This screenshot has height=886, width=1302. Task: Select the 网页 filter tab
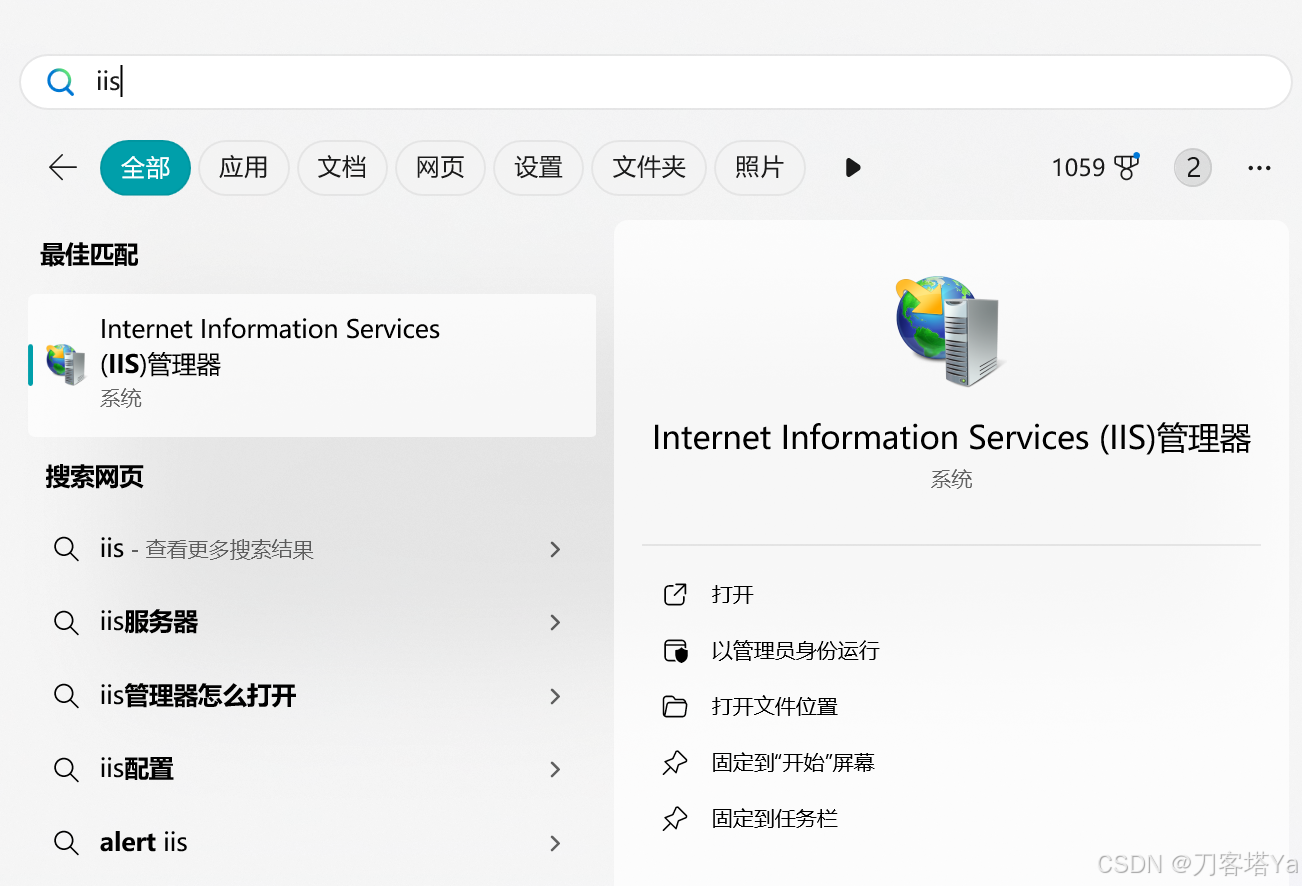tap(440, 167)
